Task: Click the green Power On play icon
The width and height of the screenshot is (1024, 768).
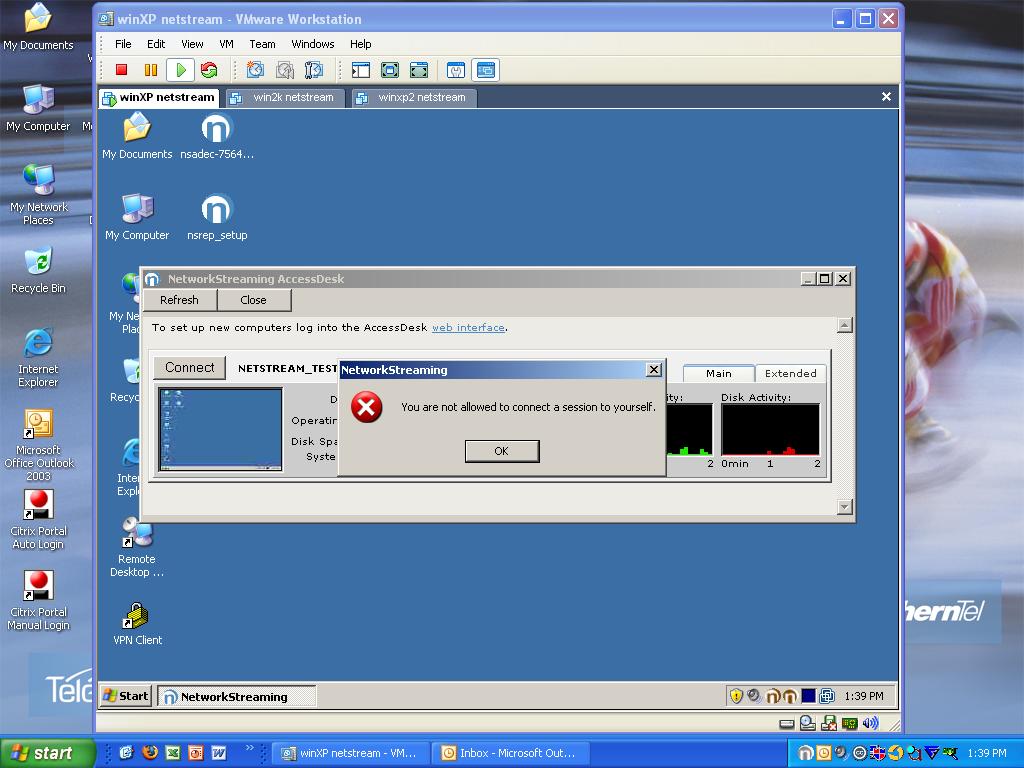Action: [180, 70]
